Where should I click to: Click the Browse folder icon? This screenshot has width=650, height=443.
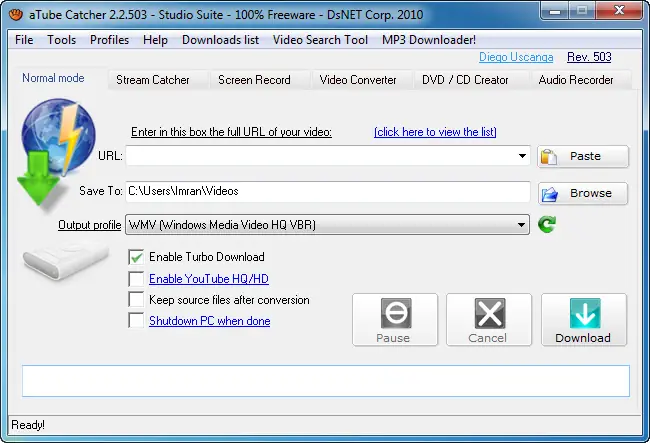click(x=550, y=194)
